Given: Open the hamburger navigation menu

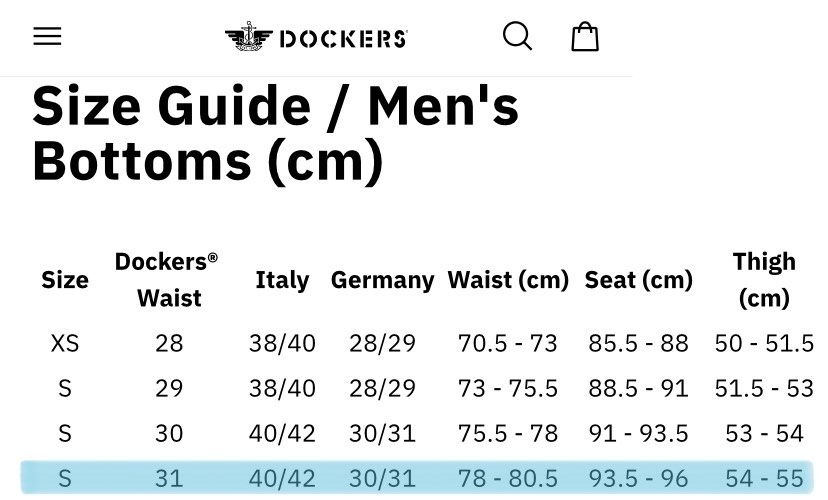Looking at the screenshot, I should click(x=48, y=36).
